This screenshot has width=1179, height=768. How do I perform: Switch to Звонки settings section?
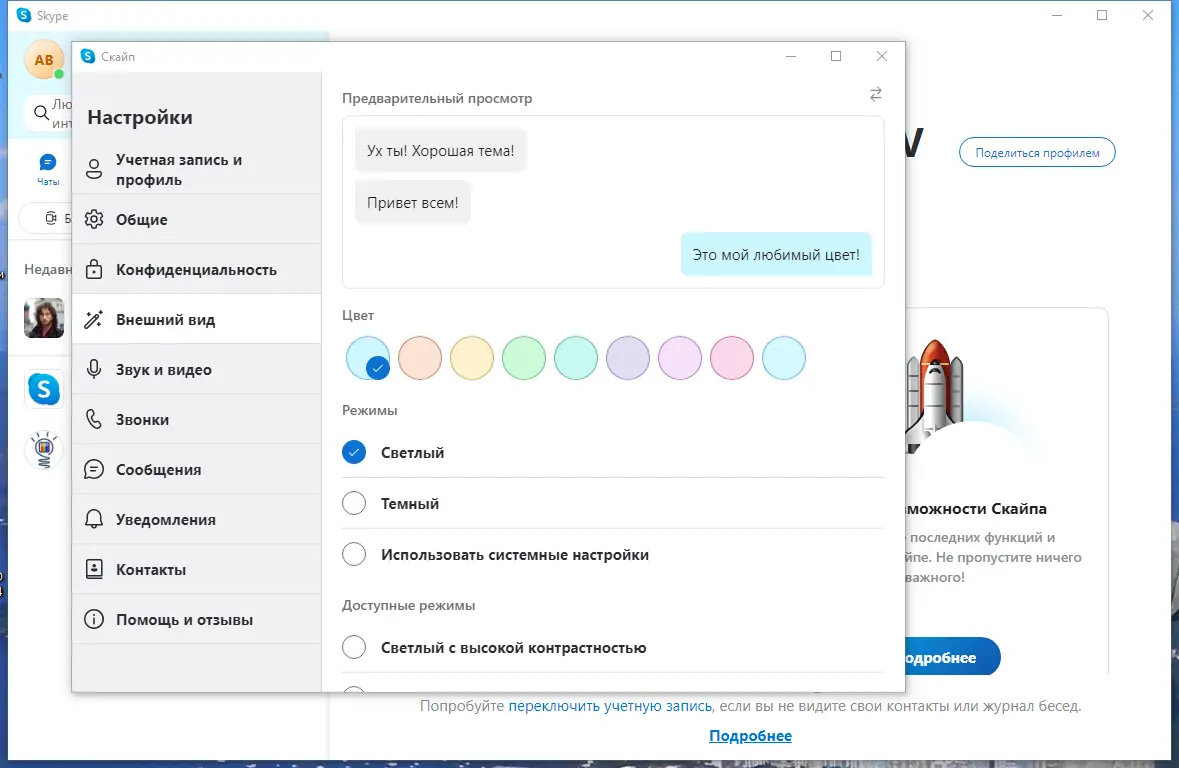pos(197,420)
